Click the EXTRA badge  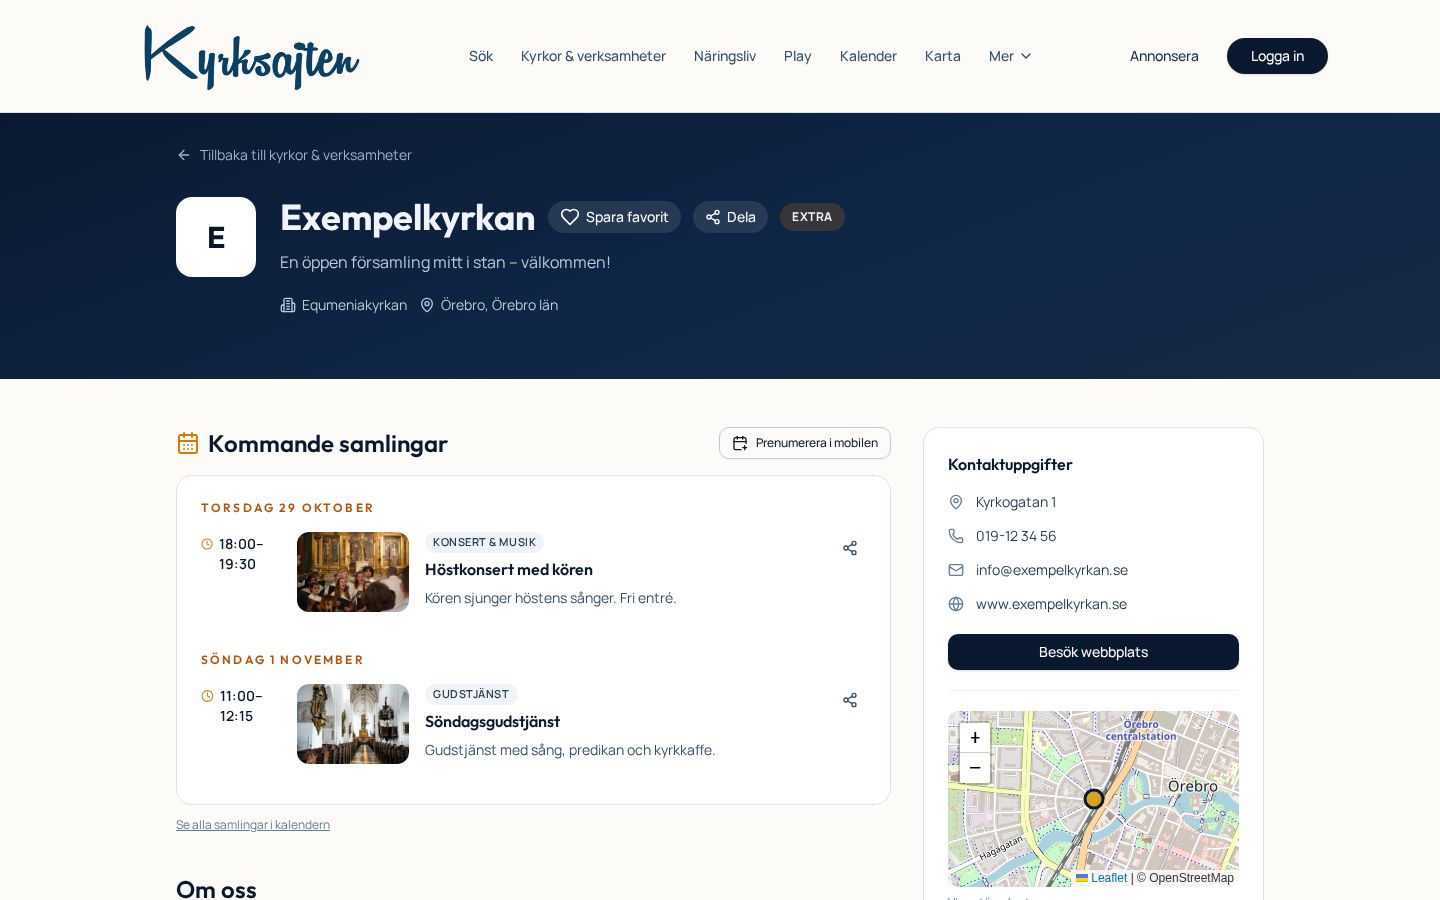812,217
